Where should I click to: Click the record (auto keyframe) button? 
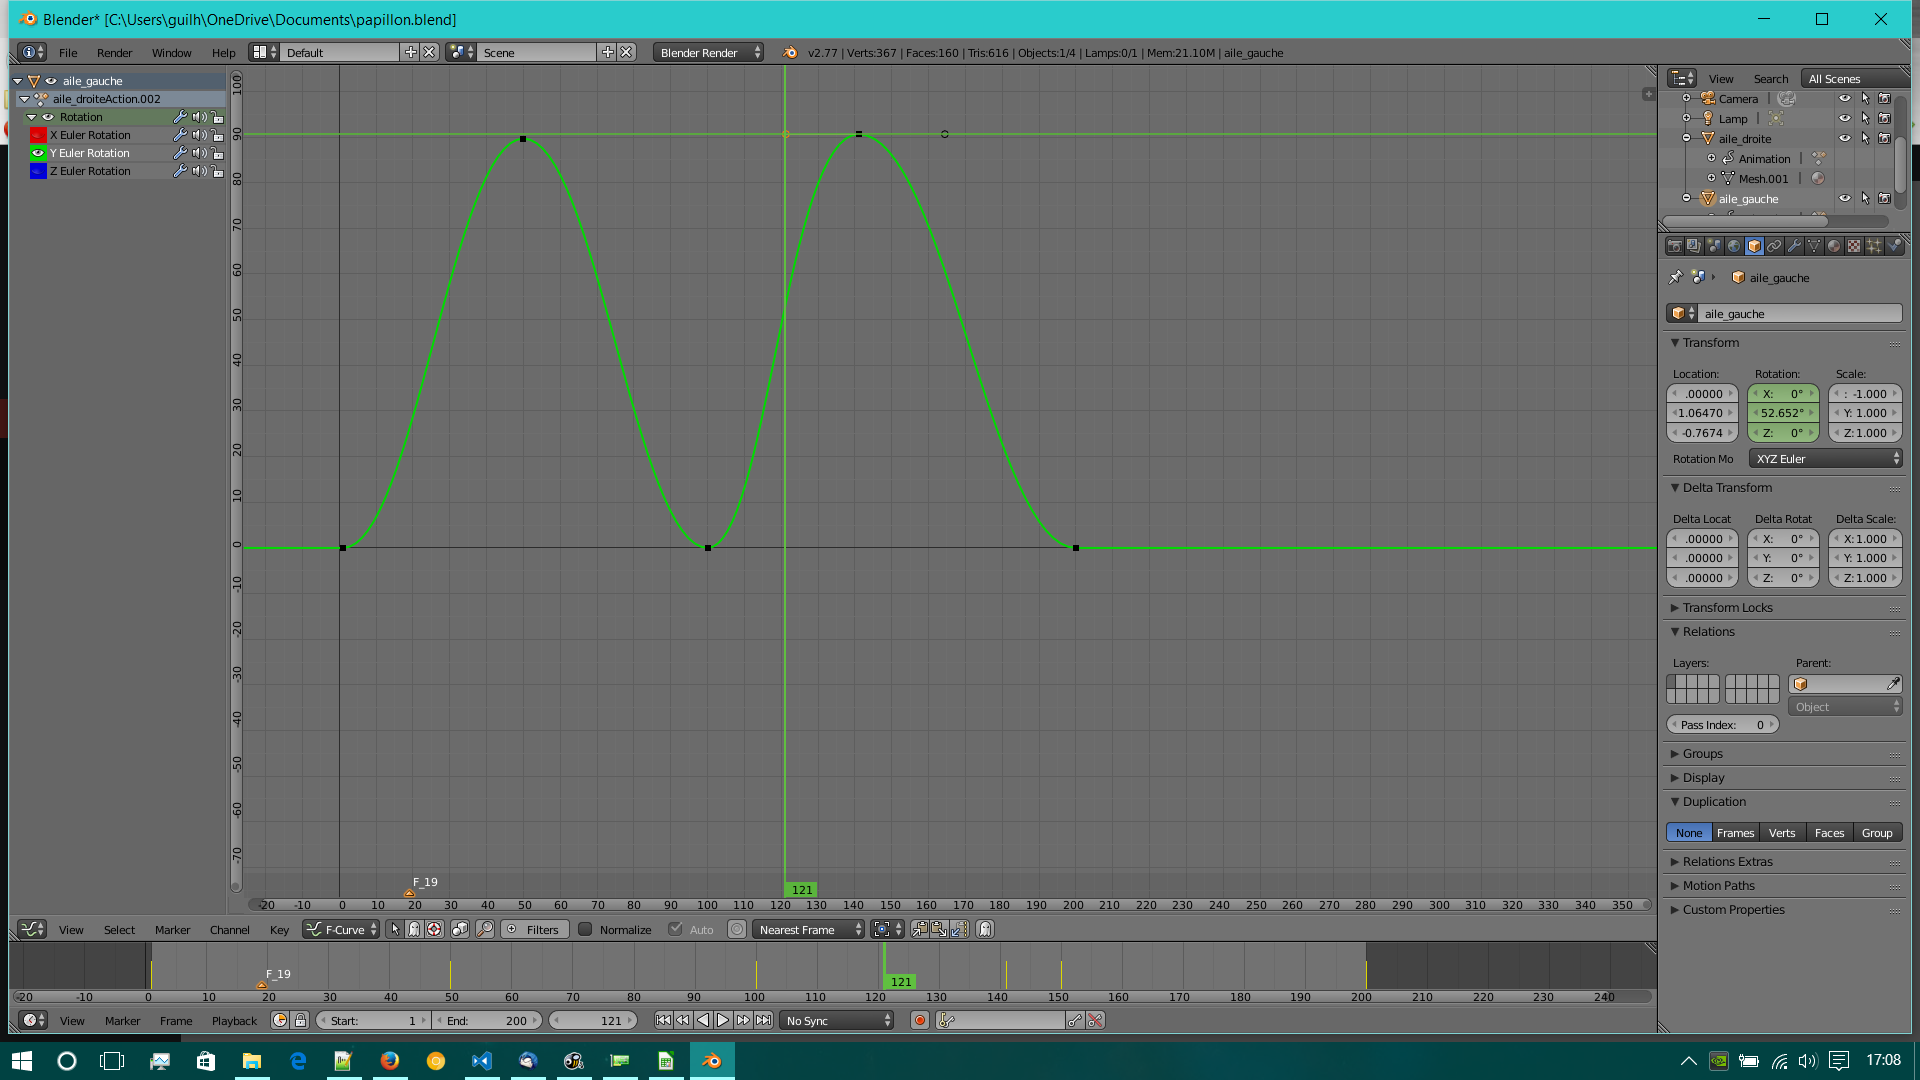(x=920, y=1021)
